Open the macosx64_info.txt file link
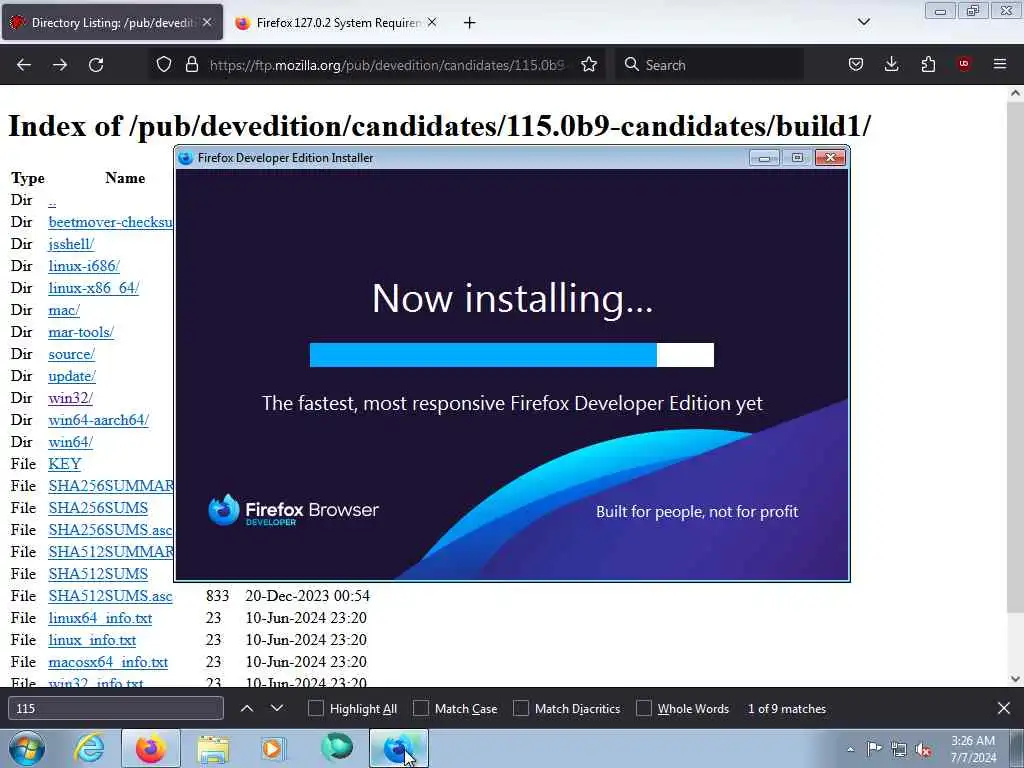Image resolution: width=1024 pixels, height=768 pixels. (108, 662)
